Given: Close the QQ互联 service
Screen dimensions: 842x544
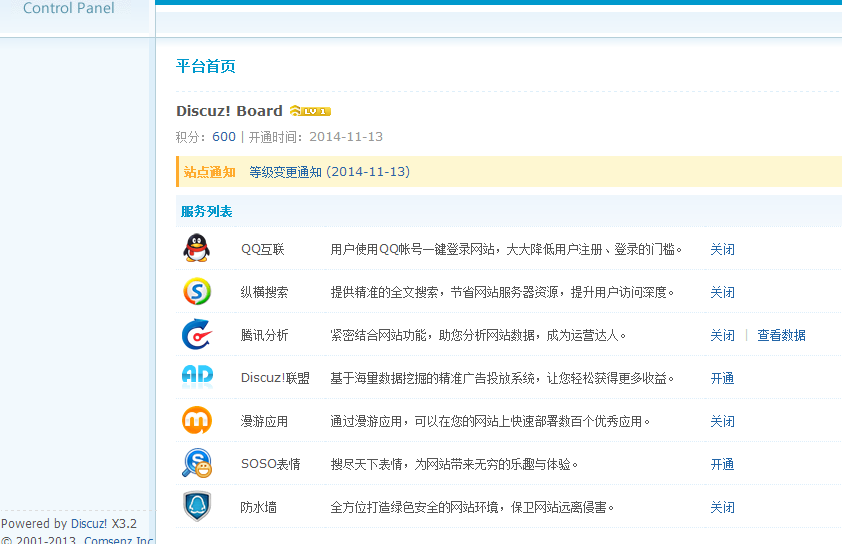Looking at the screenshot, I should [722, 249].
